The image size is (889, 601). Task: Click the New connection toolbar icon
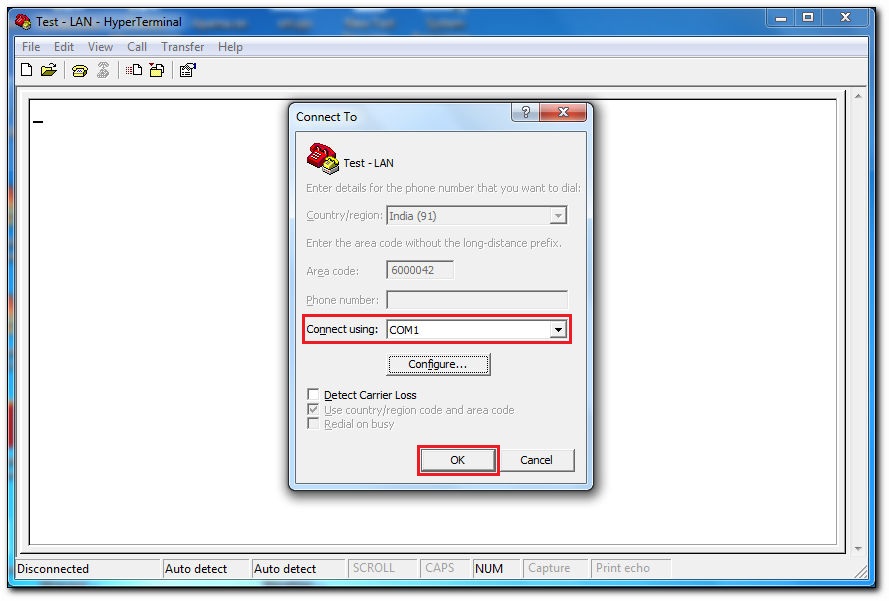pyautogui.click(x=26, y=70)
